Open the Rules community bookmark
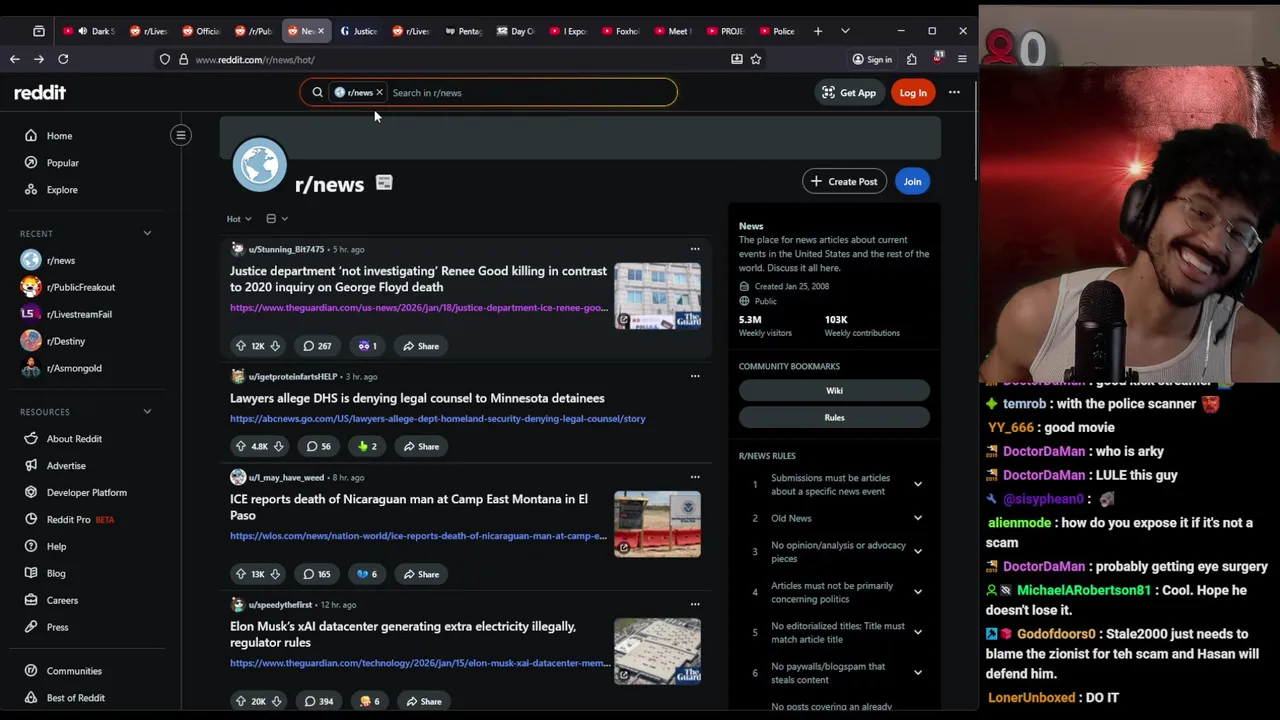This screenshot has width=1280, height=720. (x=834, y=418)
